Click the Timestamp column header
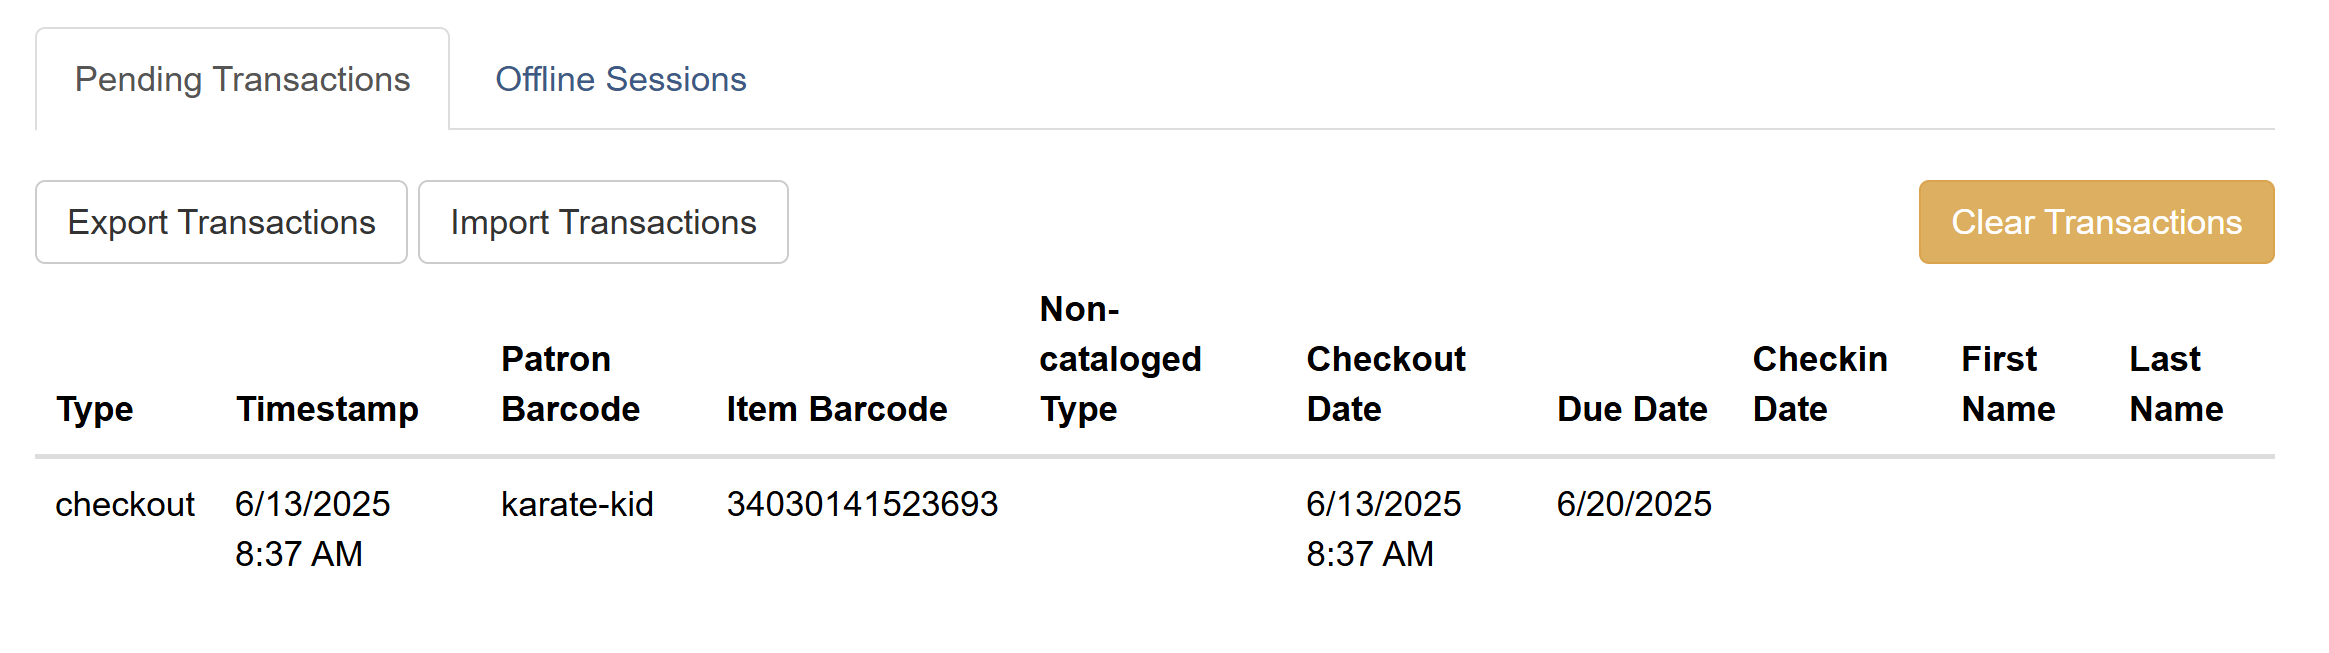Image resolution: width=2329 pixels, height=653 pixels. pyautogui.click(x=327, y=408)
